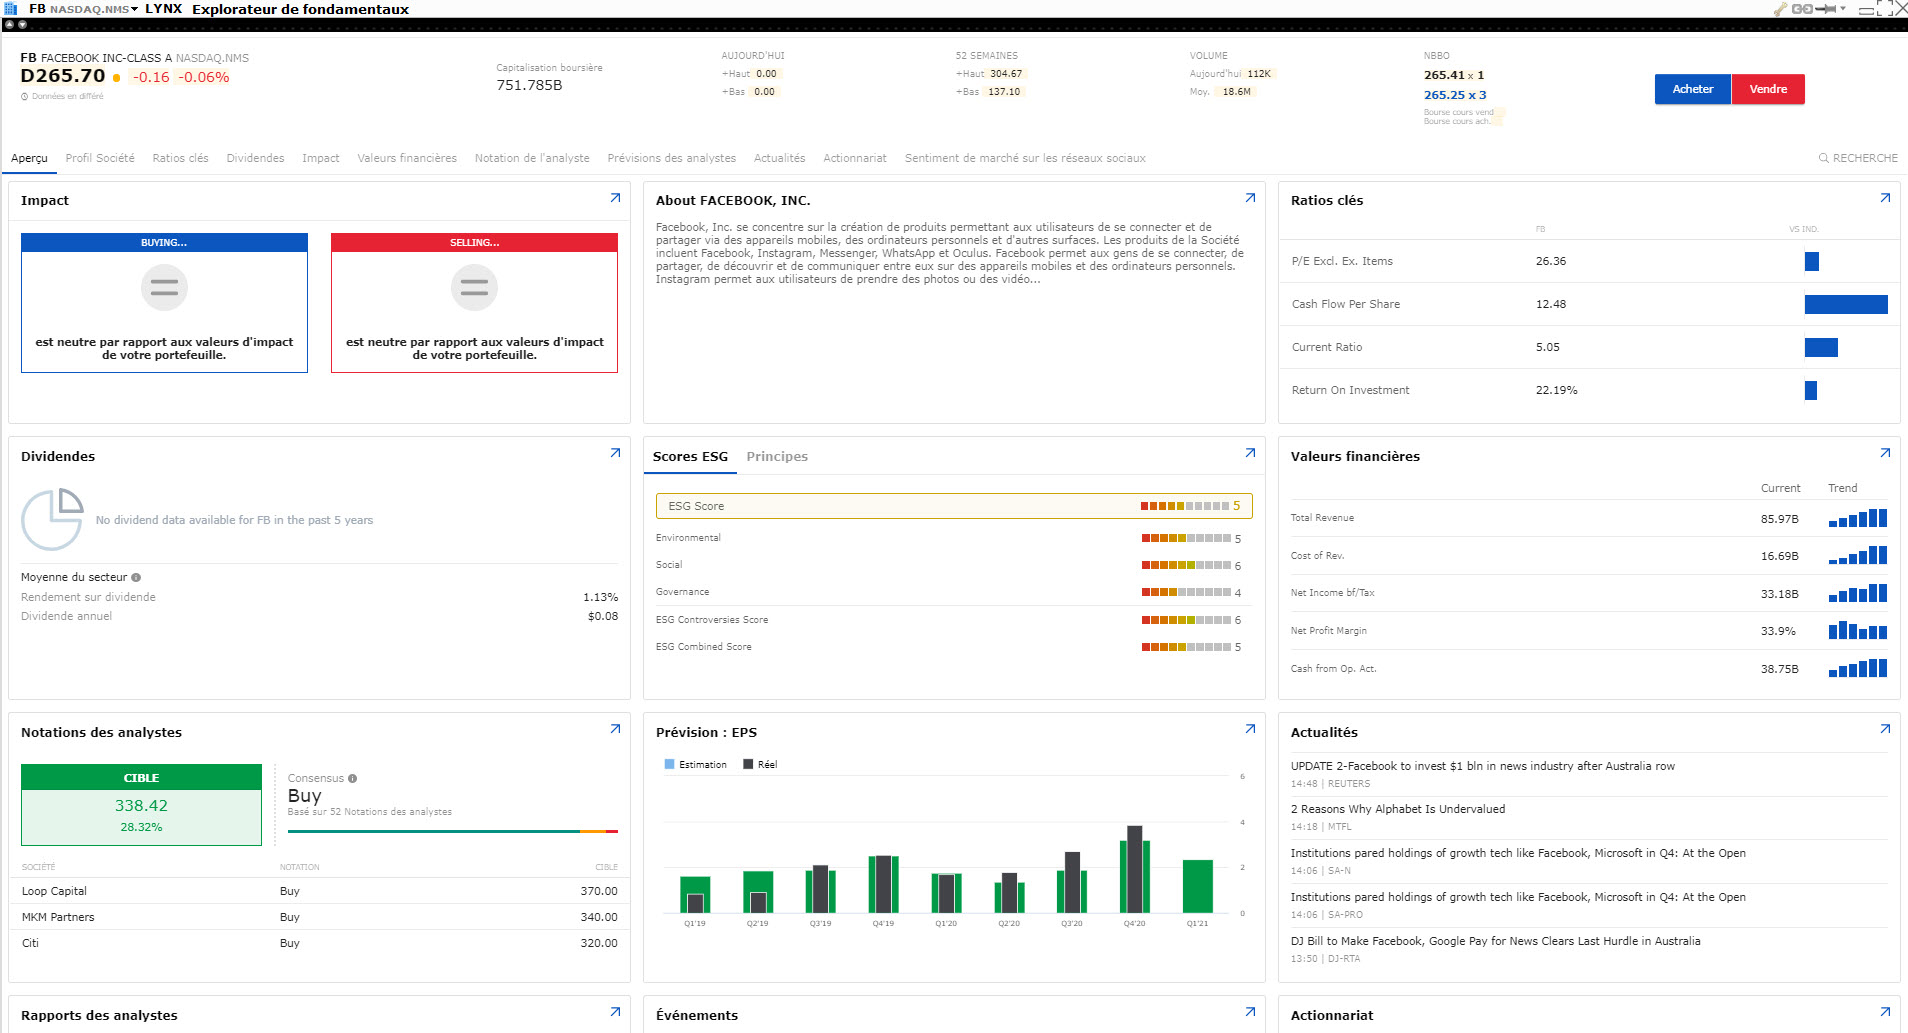Click the down arrow circle on black bar

pos(22,24)
